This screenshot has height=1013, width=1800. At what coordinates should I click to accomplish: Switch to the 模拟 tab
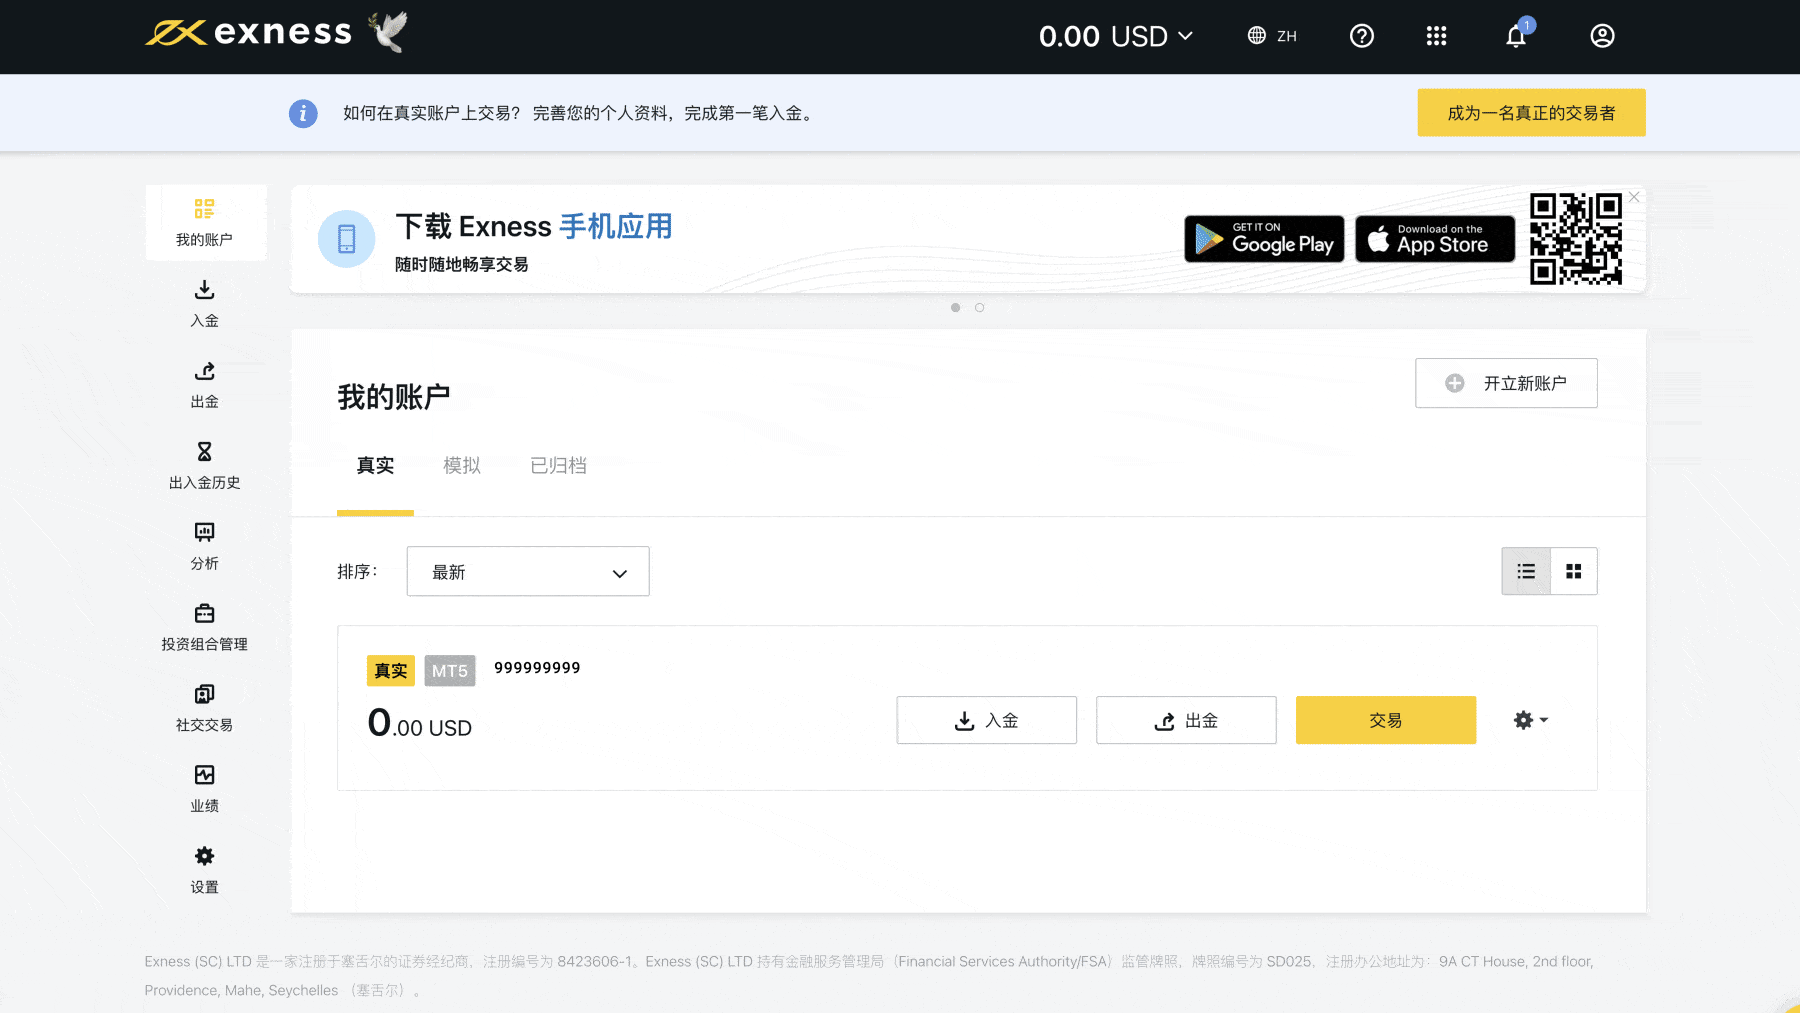click(x=462, y=466)
